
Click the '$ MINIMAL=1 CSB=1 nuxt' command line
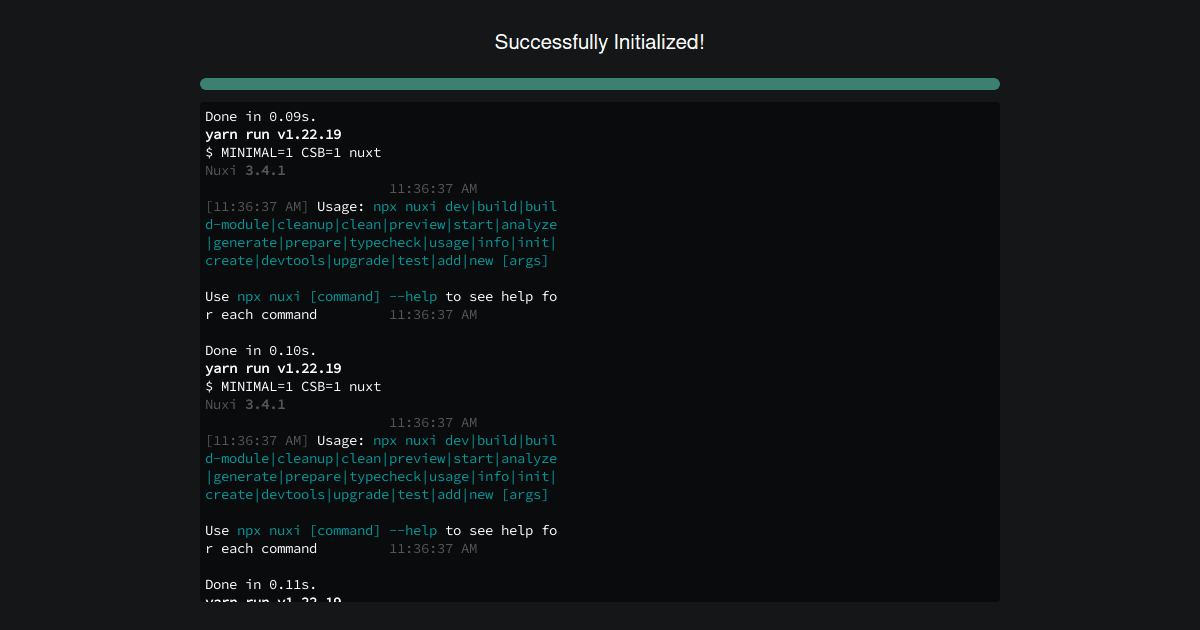292,152
